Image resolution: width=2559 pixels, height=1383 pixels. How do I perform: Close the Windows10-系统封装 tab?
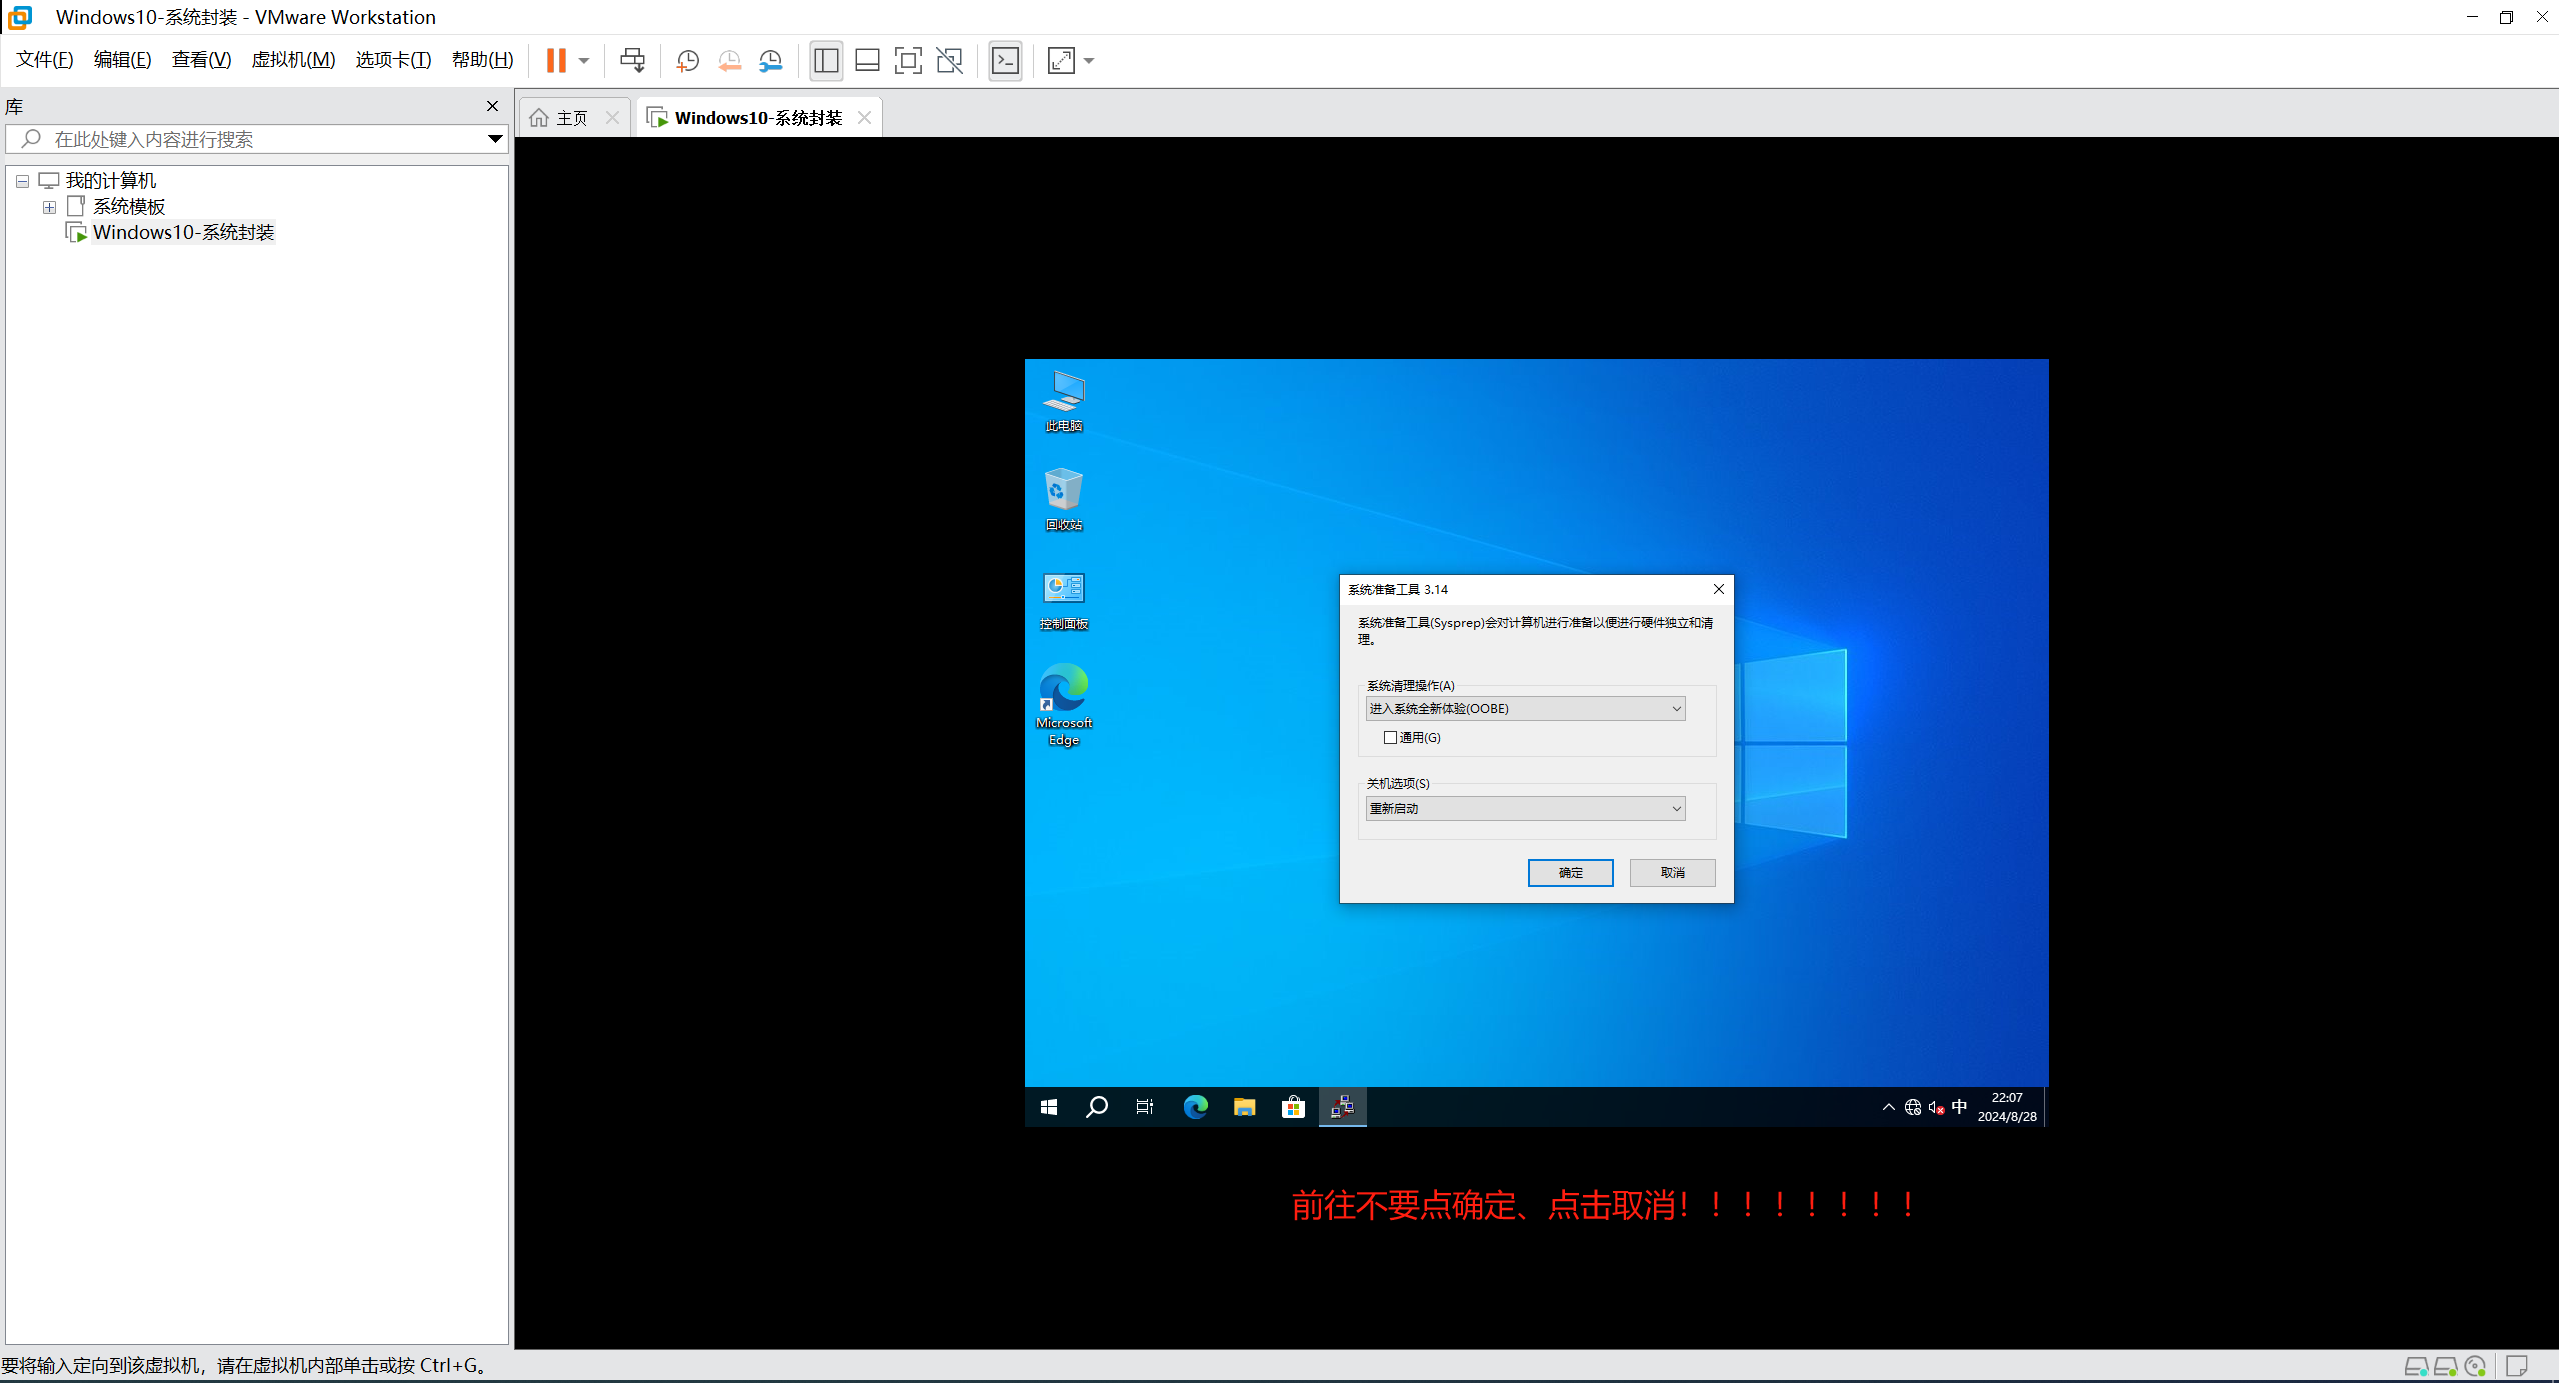point(864,118)
